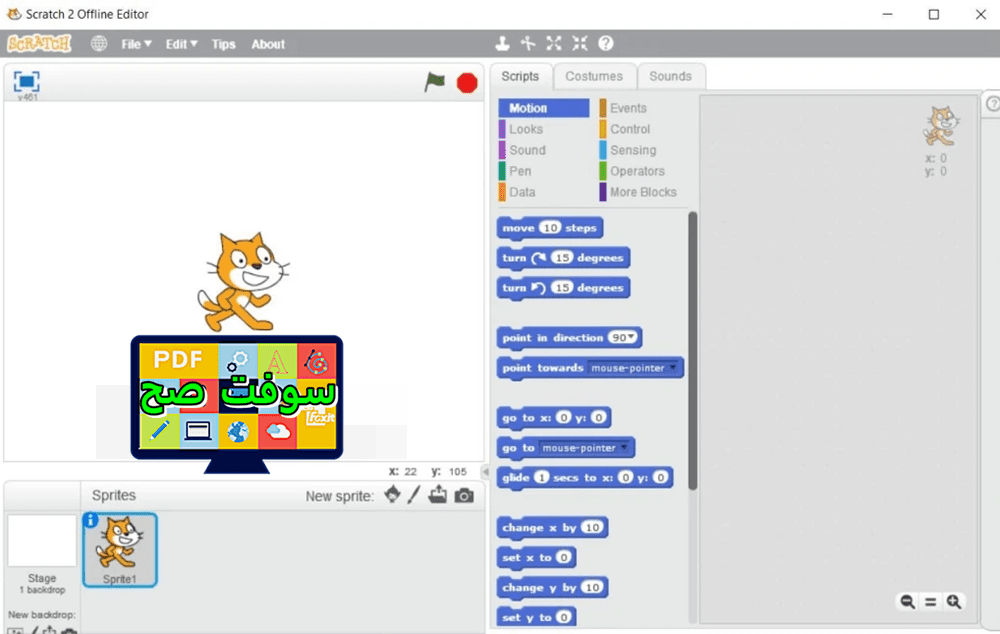This screenshot has height=634, width=1000.
Task: Click the About menu entry
Action: pos(268,43)
